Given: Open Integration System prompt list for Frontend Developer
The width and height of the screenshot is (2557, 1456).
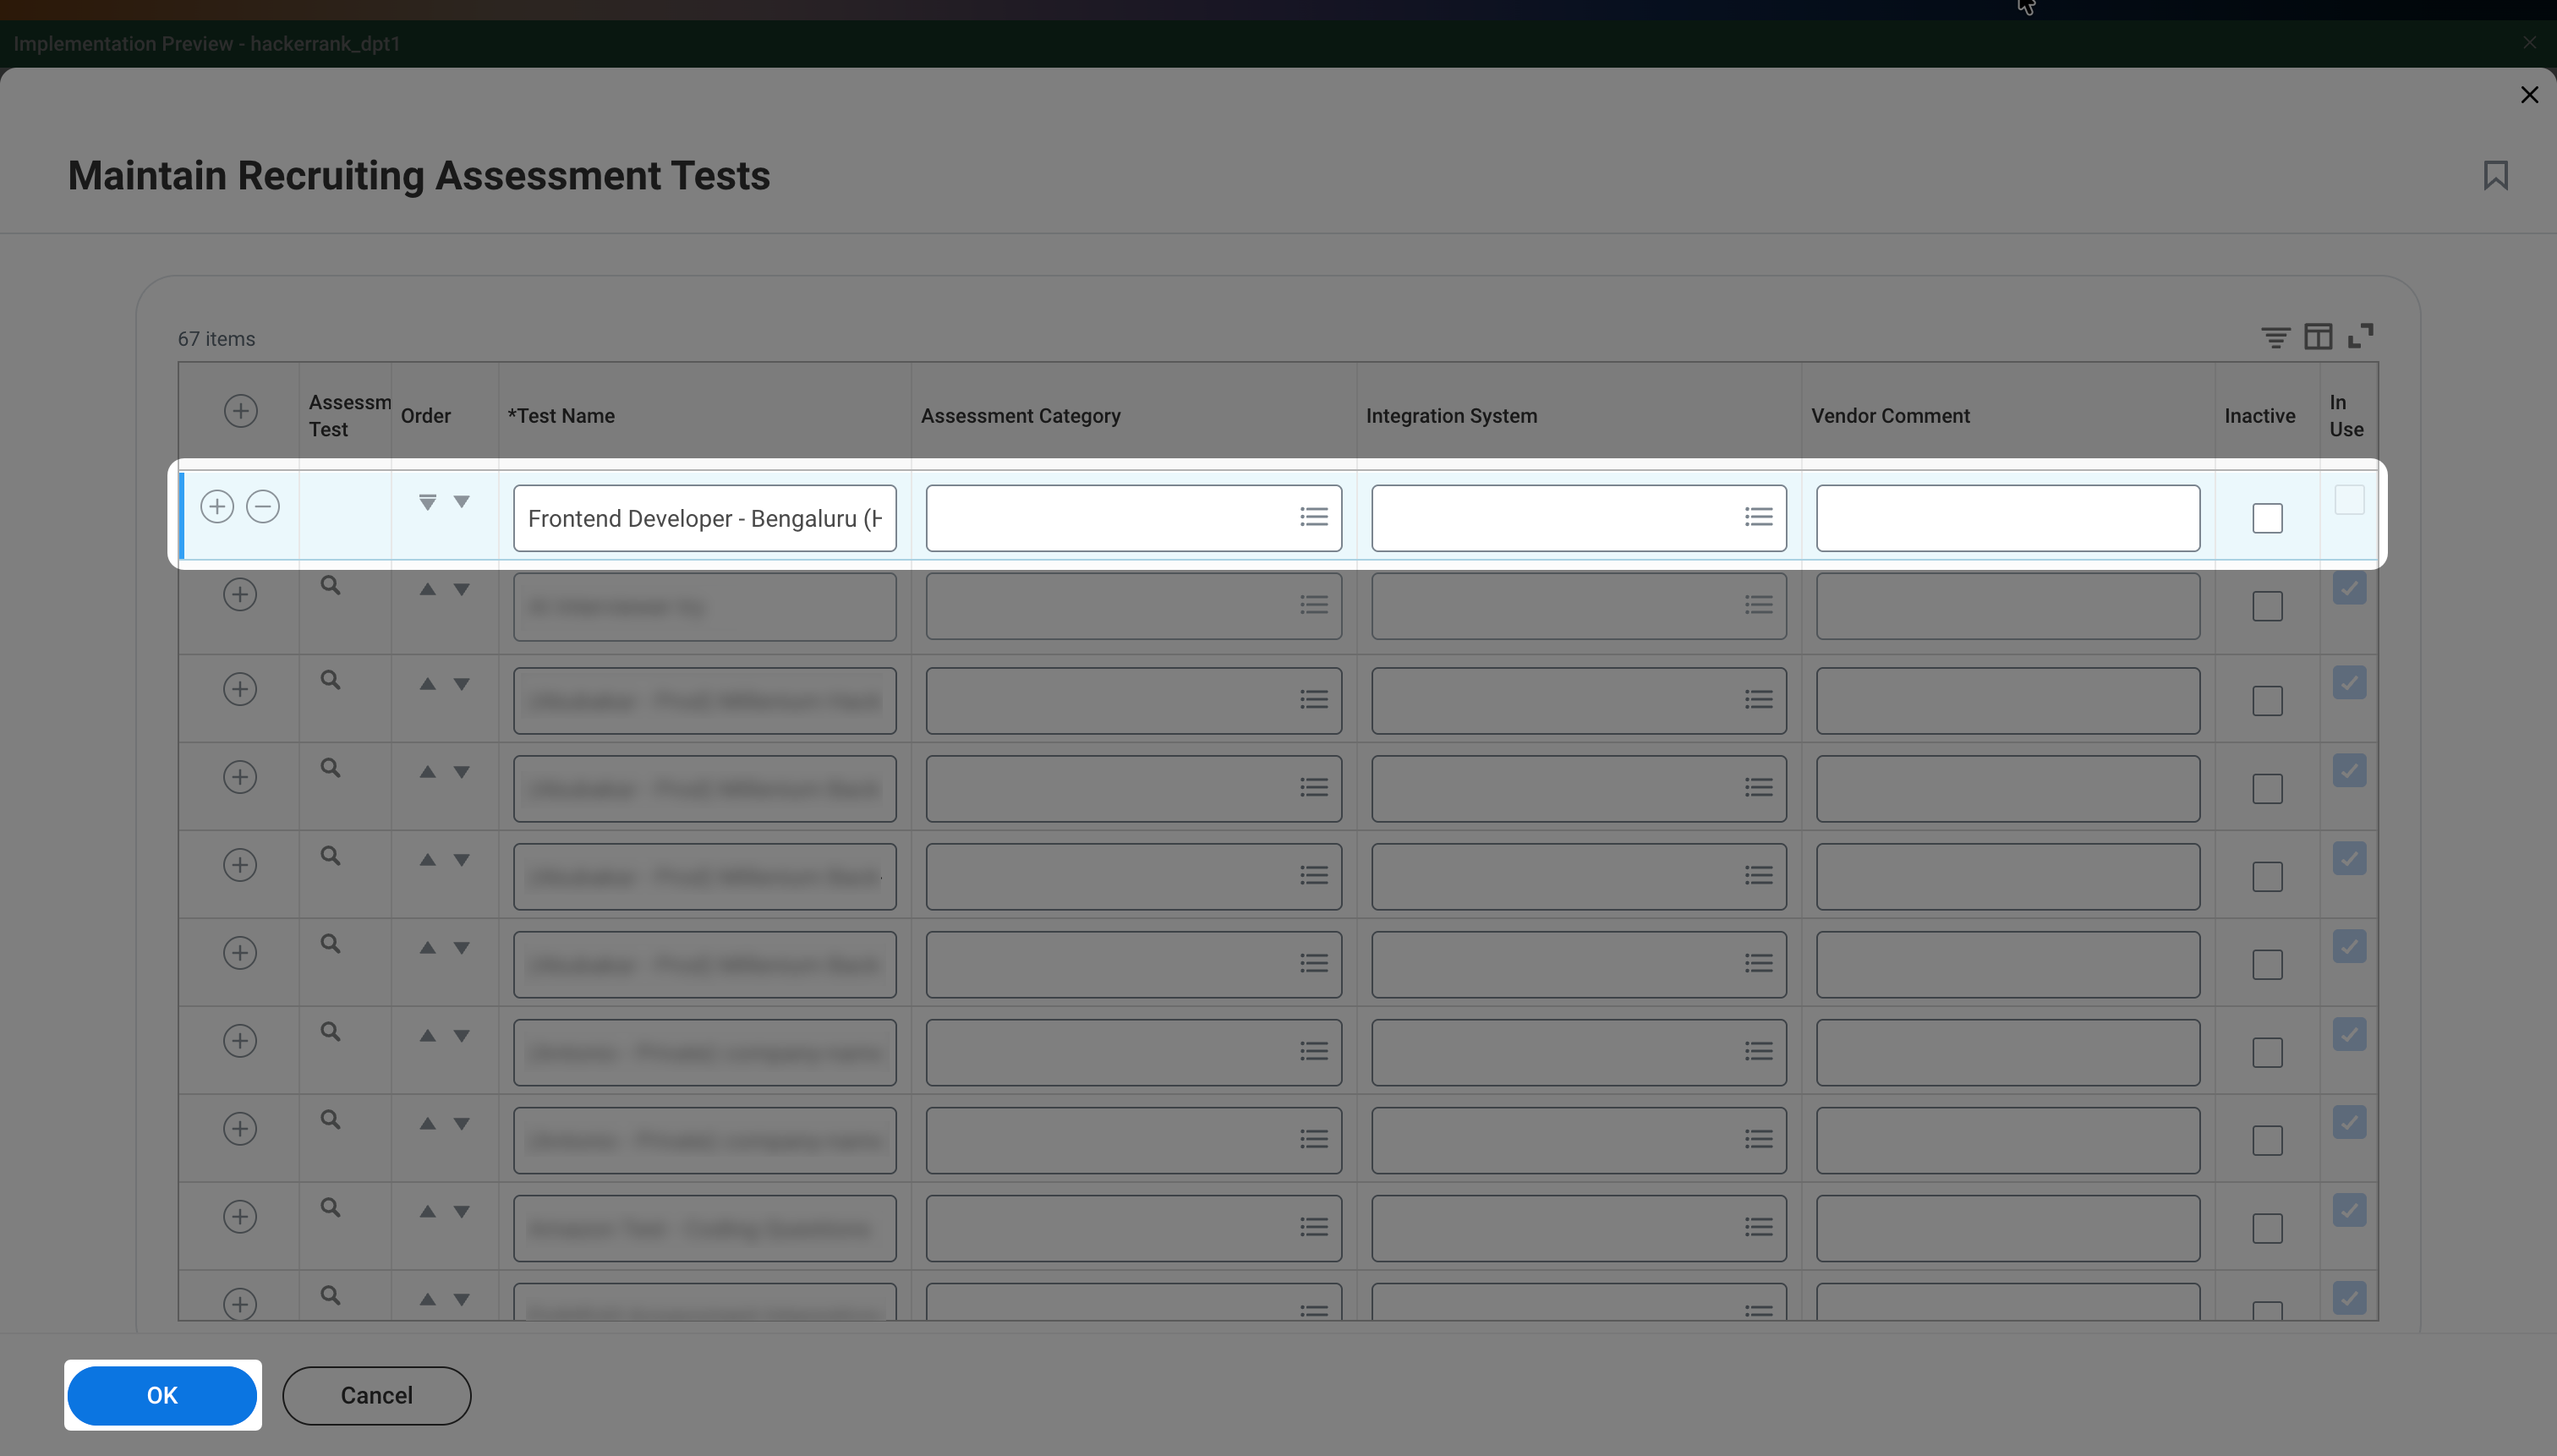Looking at the screenshot, I should (1758, 517).
